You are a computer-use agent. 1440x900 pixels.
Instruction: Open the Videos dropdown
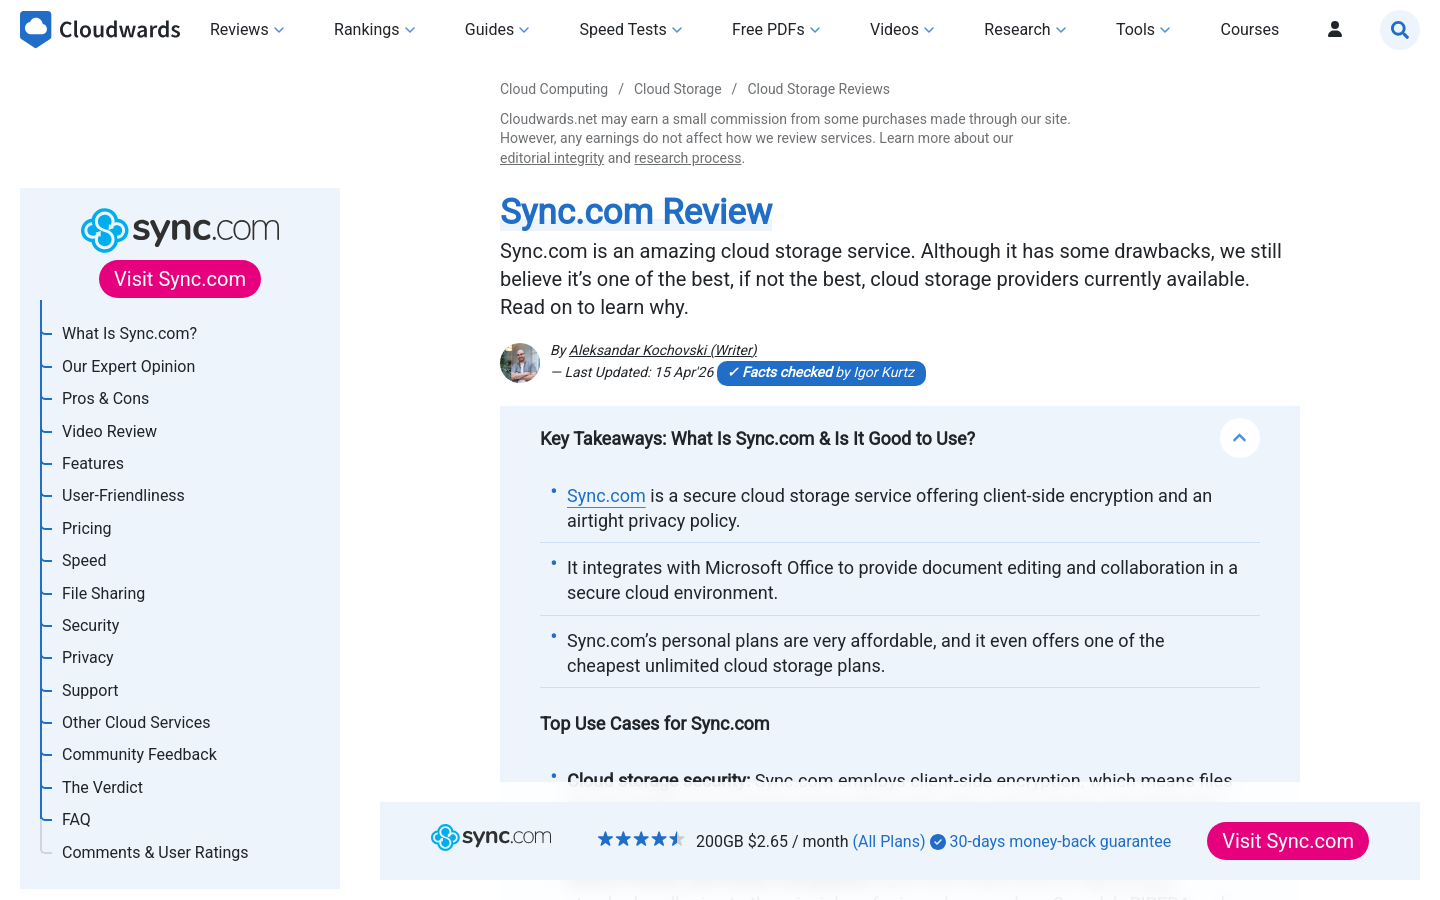coord(902,30)
